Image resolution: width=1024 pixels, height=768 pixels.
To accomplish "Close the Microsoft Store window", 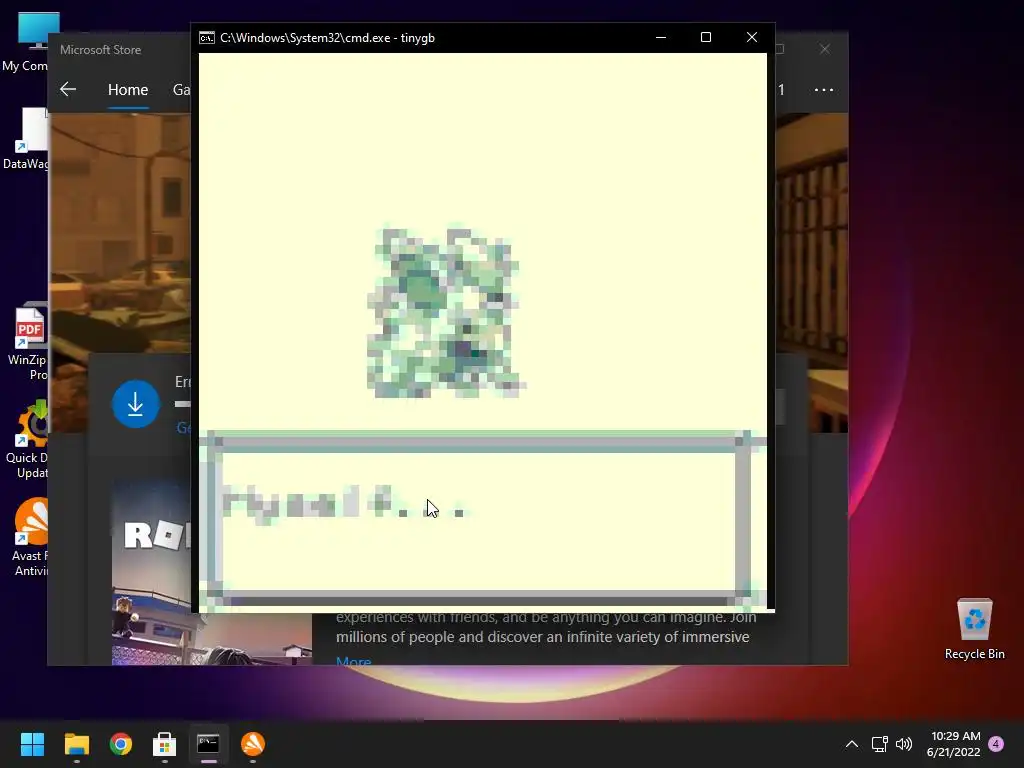I will pos(825,49).
